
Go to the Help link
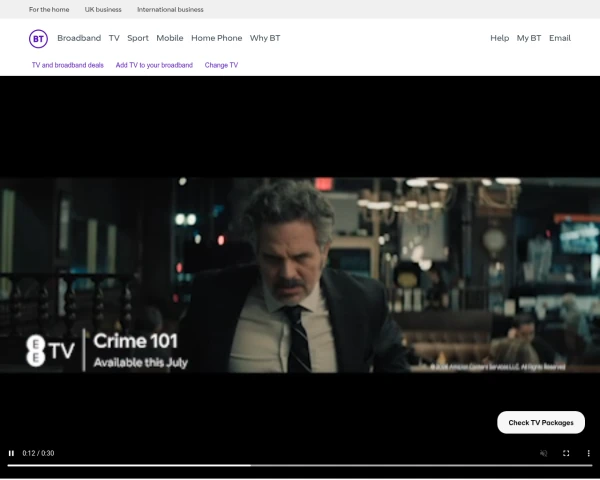pos(499,38)
